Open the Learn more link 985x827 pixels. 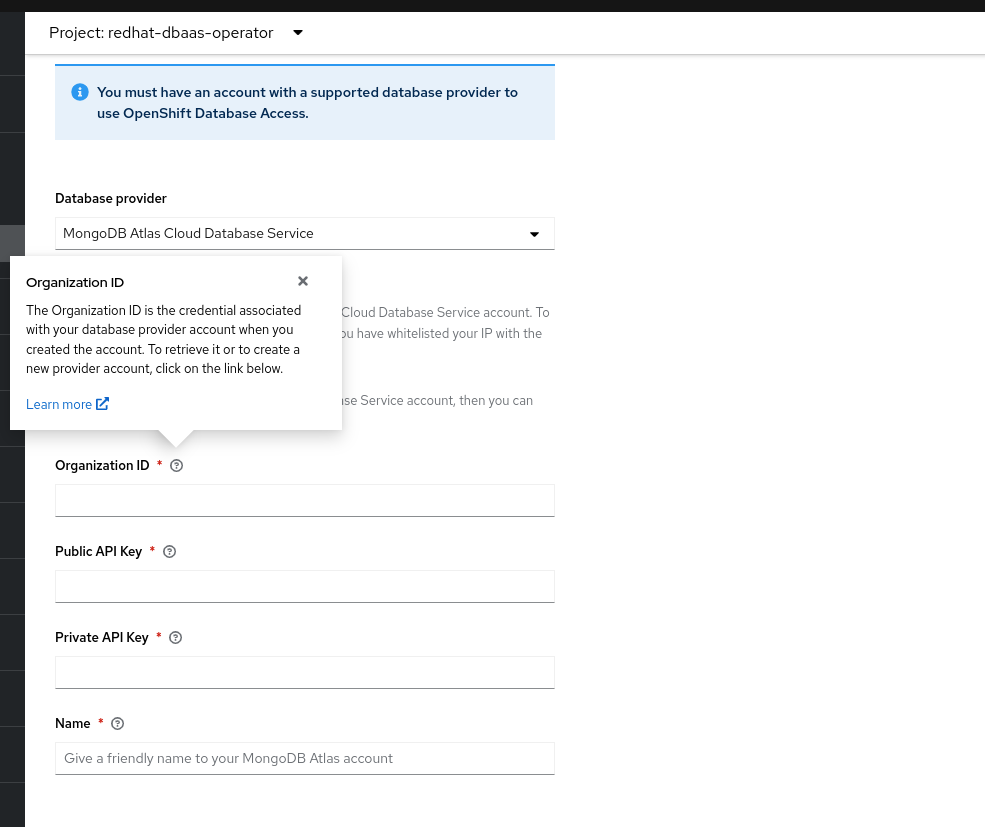(x=67, y=404)
